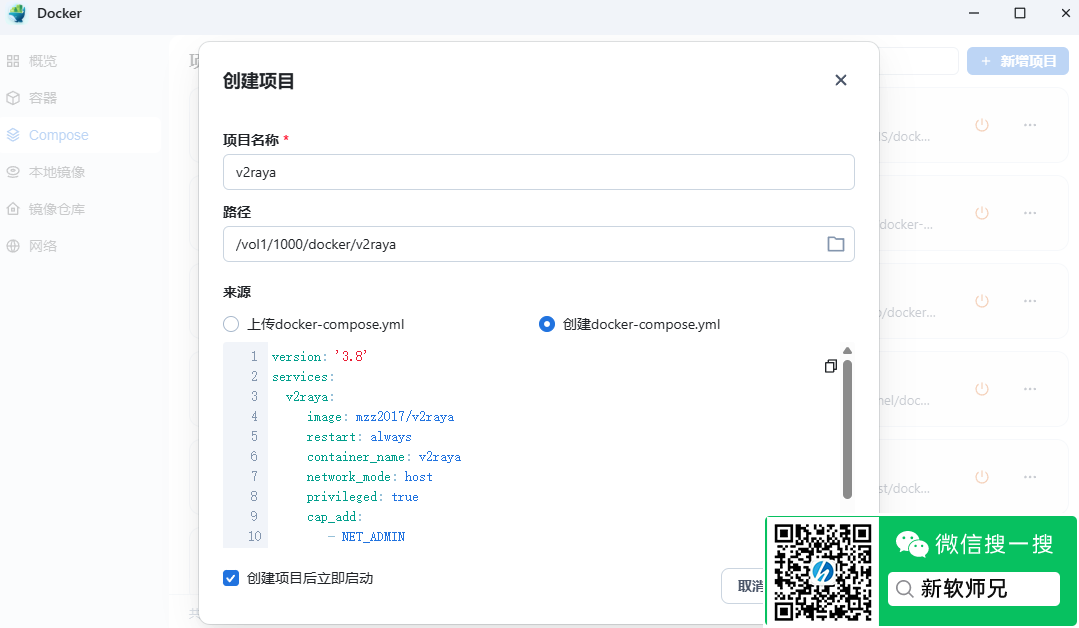Click the 新增项目 (Add Project) button
This screenshot has width=1079, height=628.
(x=1017, y=61)
